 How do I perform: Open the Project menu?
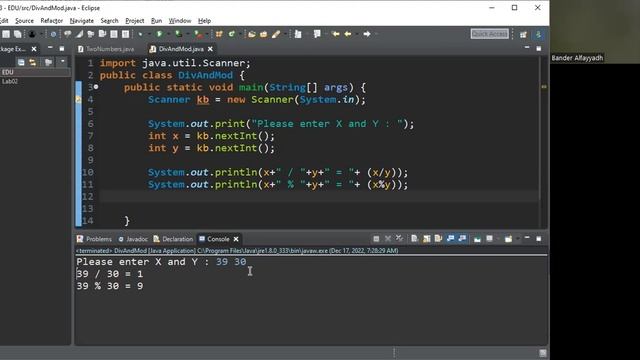(x=135, y=21)
